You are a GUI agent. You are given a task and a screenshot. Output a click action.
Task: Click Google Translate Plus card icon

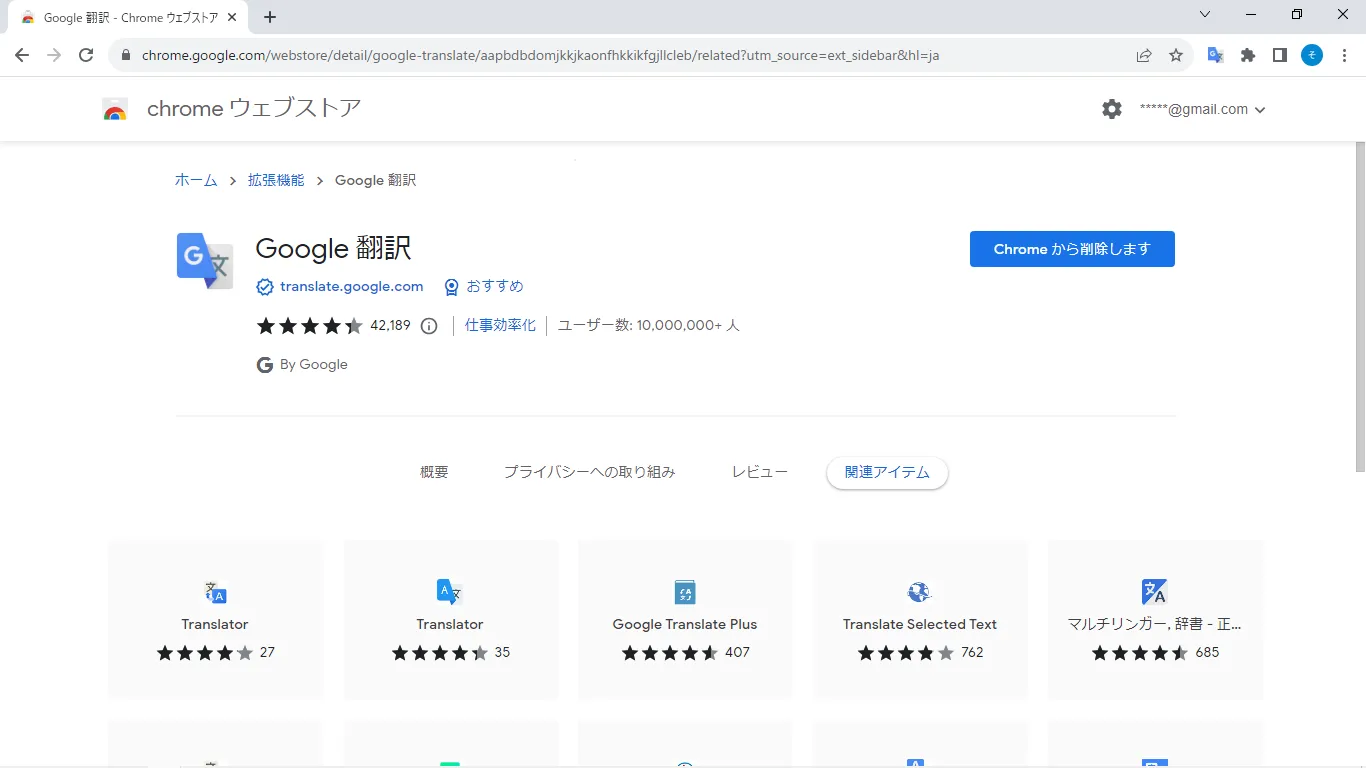[x=685, y=592]
